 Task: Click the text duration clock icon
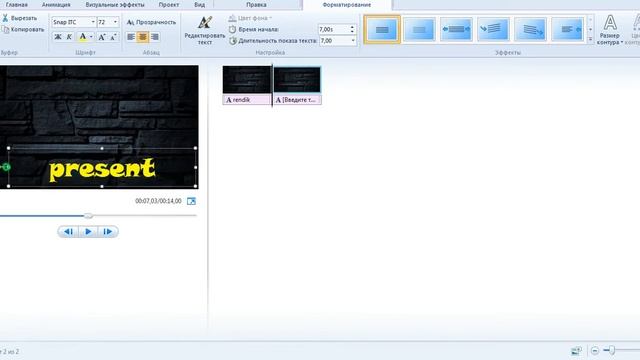pyautogui.click(x=233, y=41)
